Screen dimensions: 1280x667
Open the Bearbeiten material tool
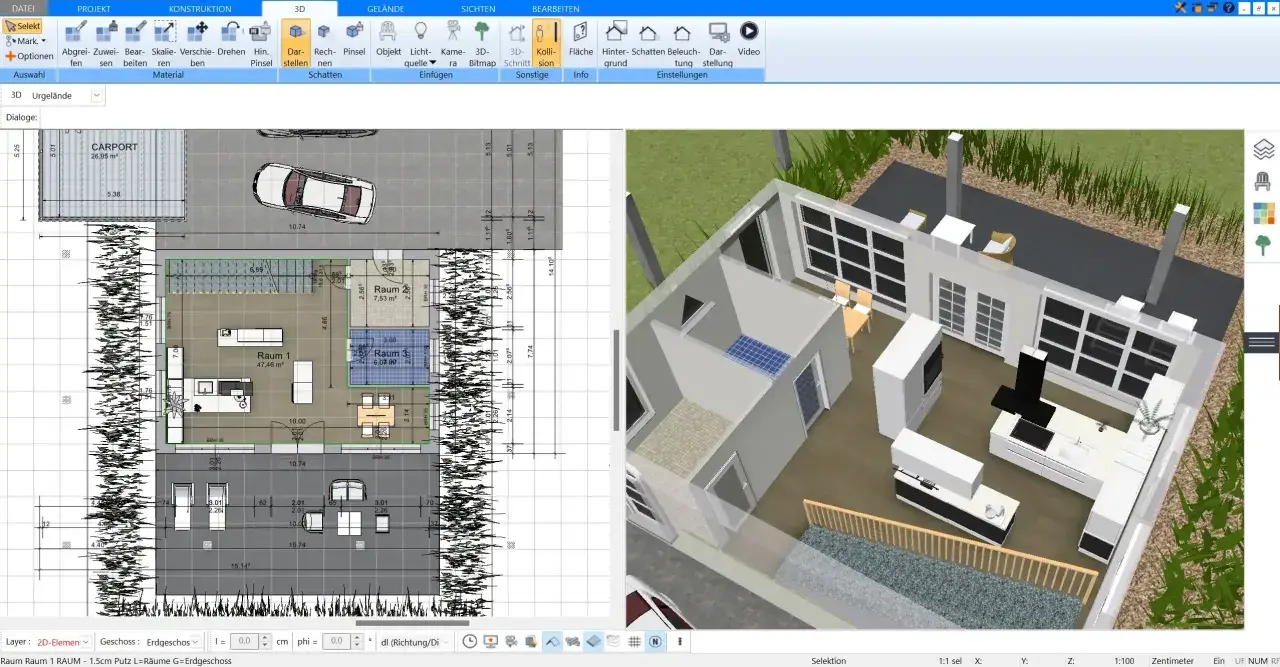[x=135, y=43]
